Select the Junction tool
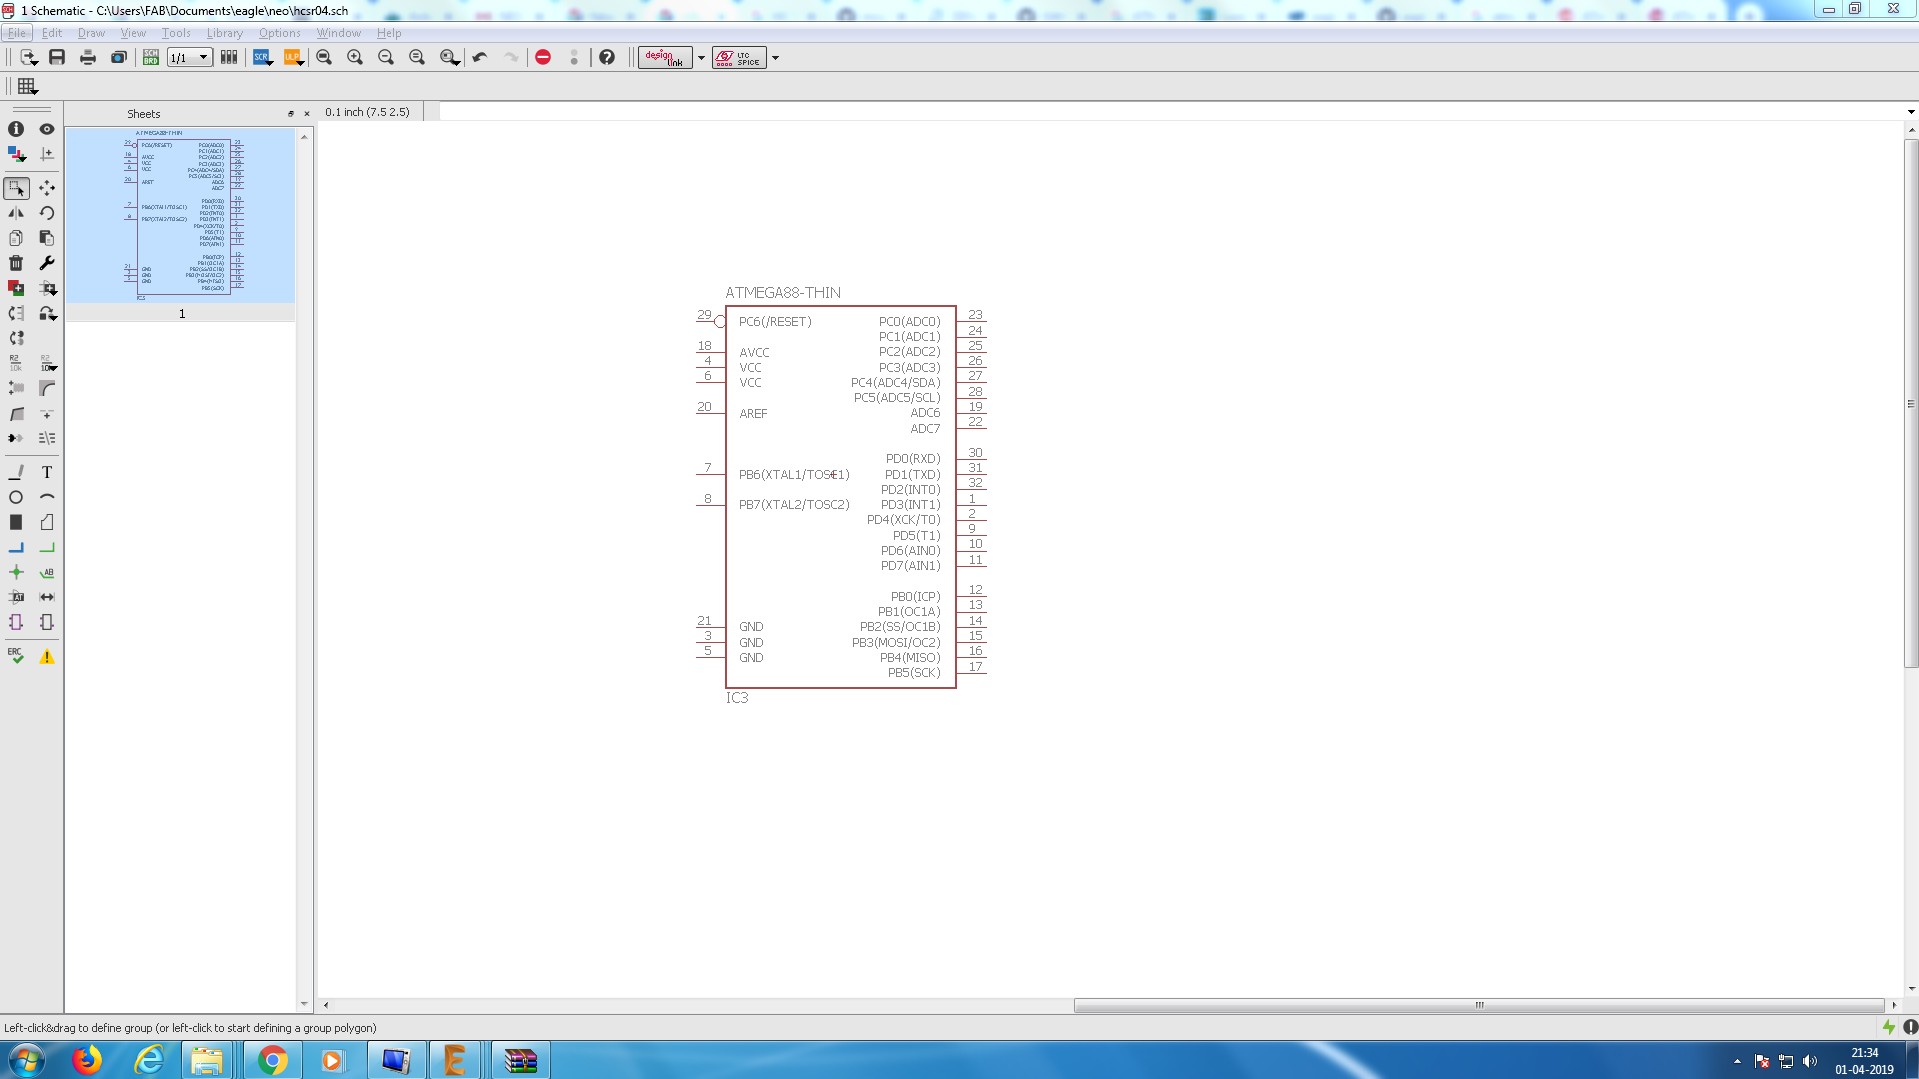This screenshot has height=1079, width=1919. click(x=16, y=572)
